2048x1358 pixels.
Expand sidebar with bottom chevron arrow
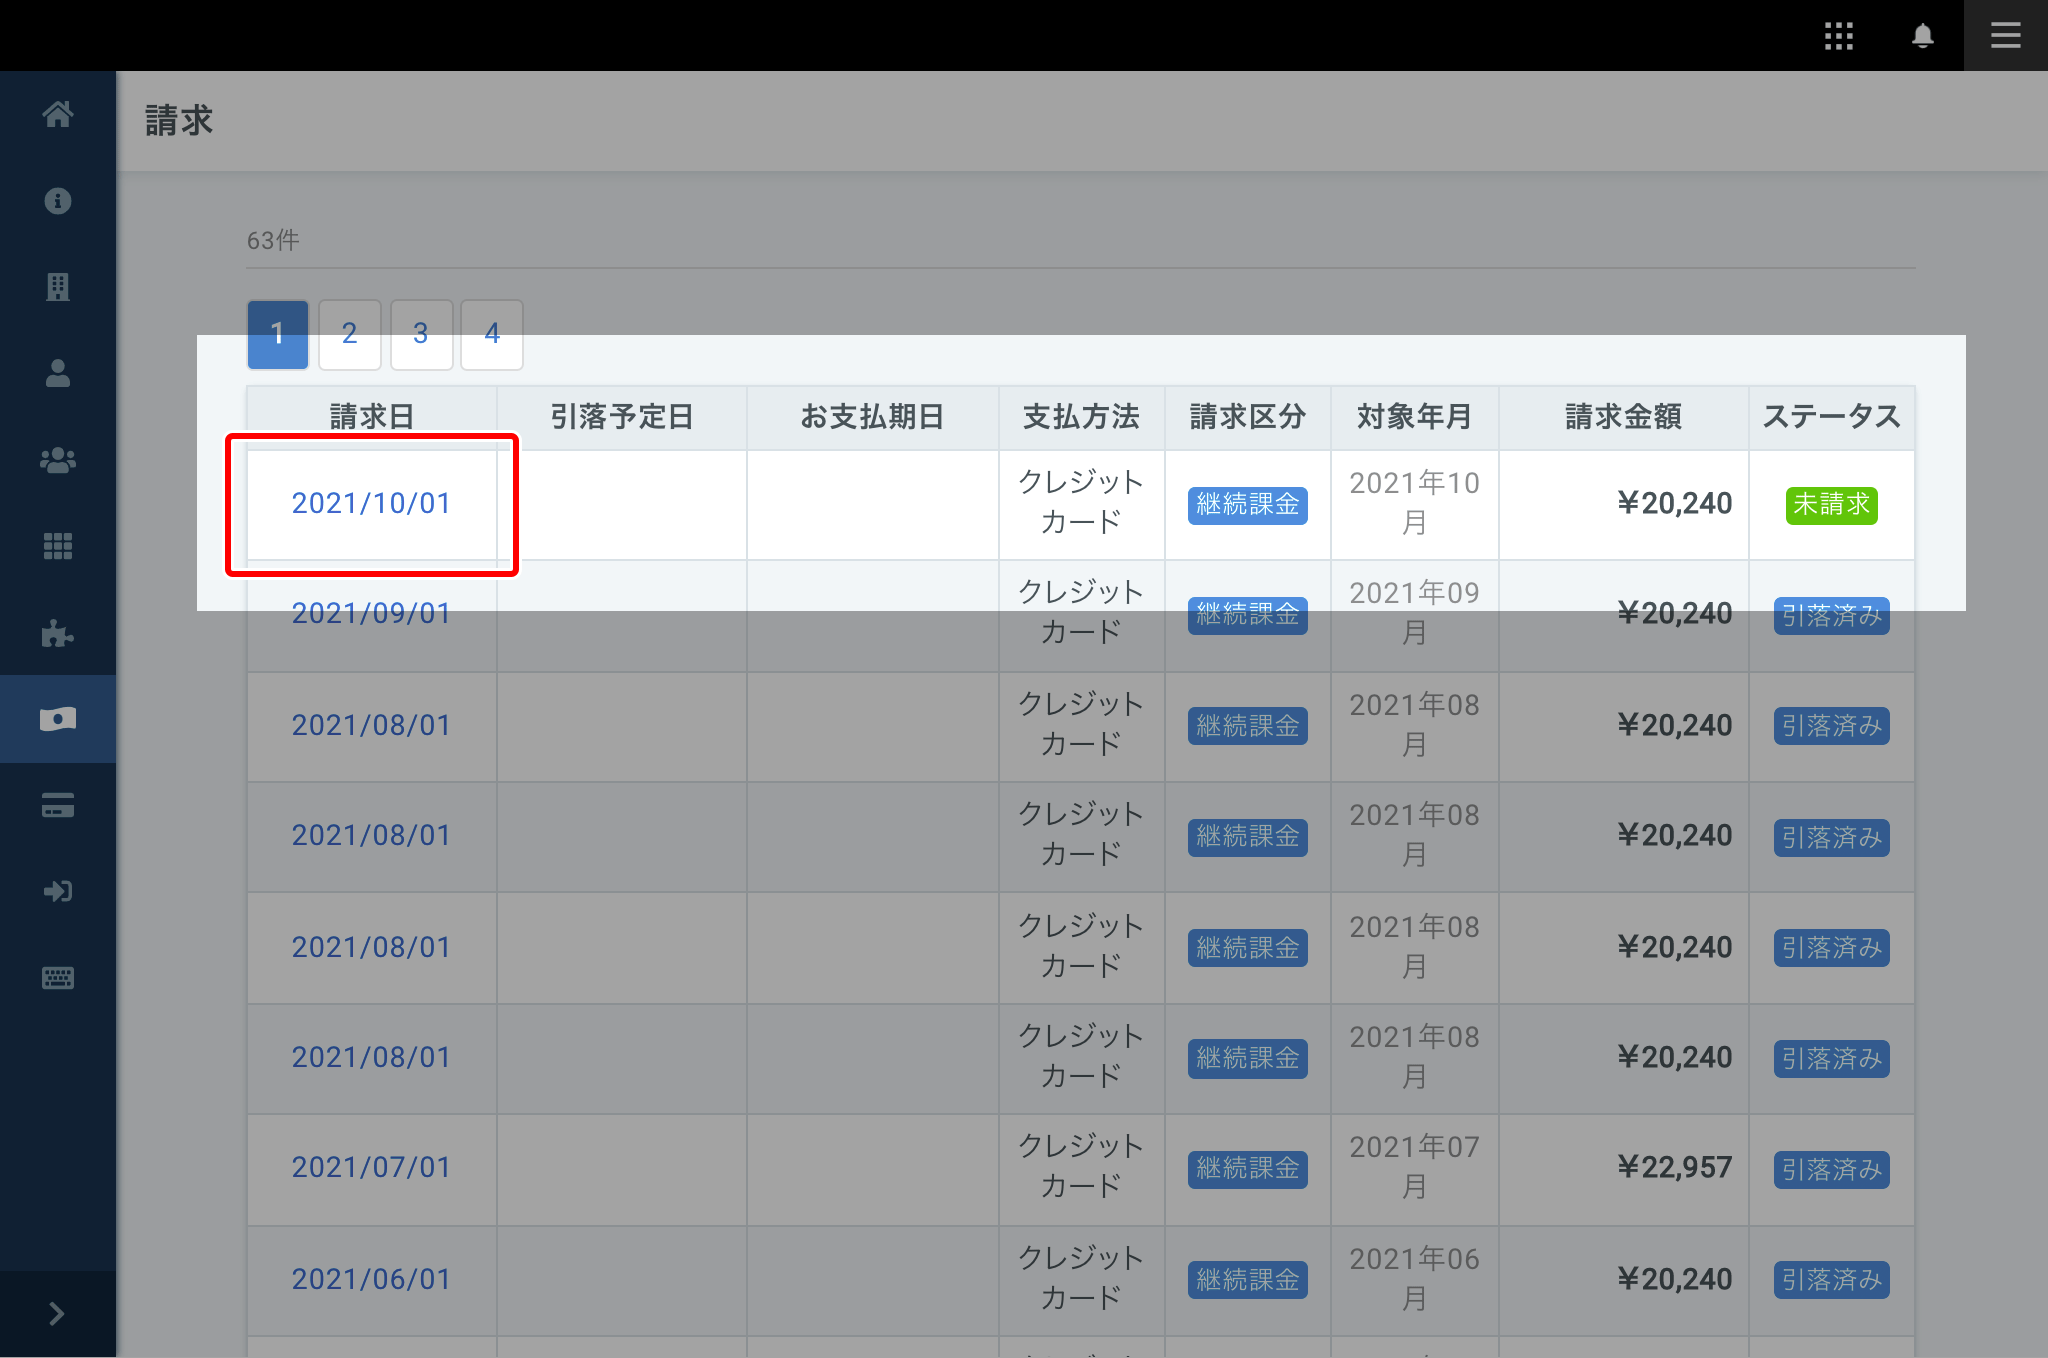[x=57, y=1313]
